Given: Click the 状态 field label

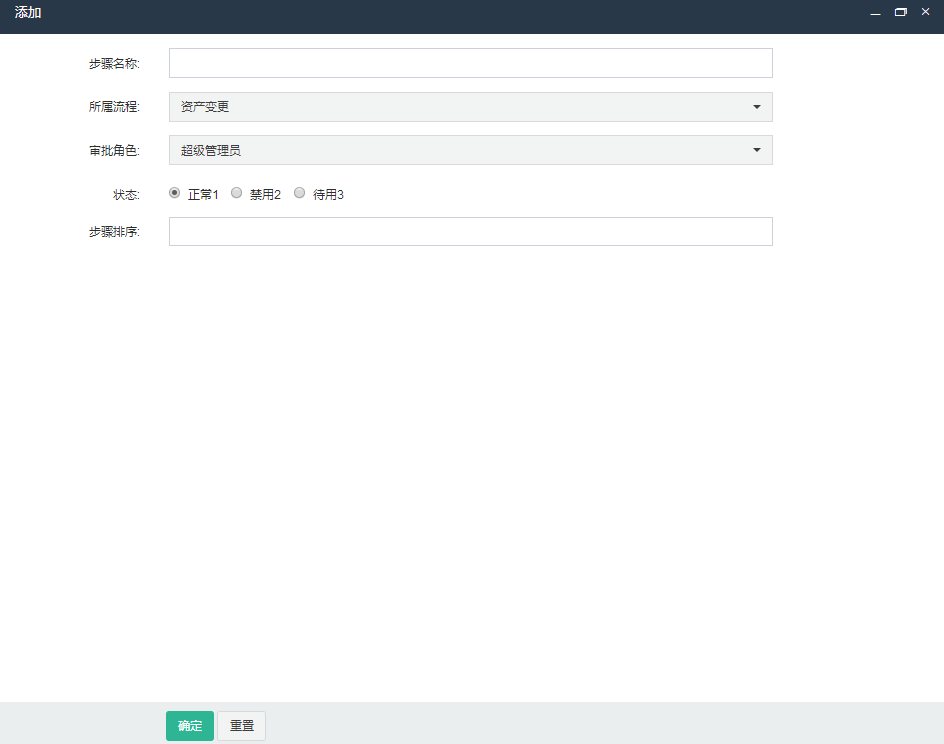Looking at the screenshot, I should (x=126, y=195).
